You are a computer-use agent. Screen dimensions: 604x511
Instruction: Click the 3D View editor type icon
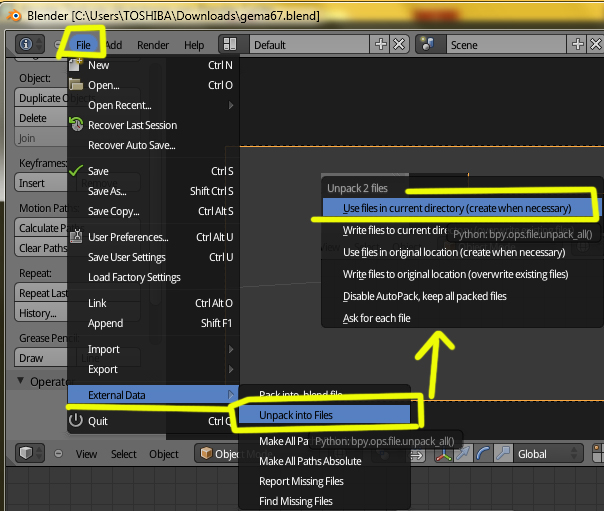30,453
